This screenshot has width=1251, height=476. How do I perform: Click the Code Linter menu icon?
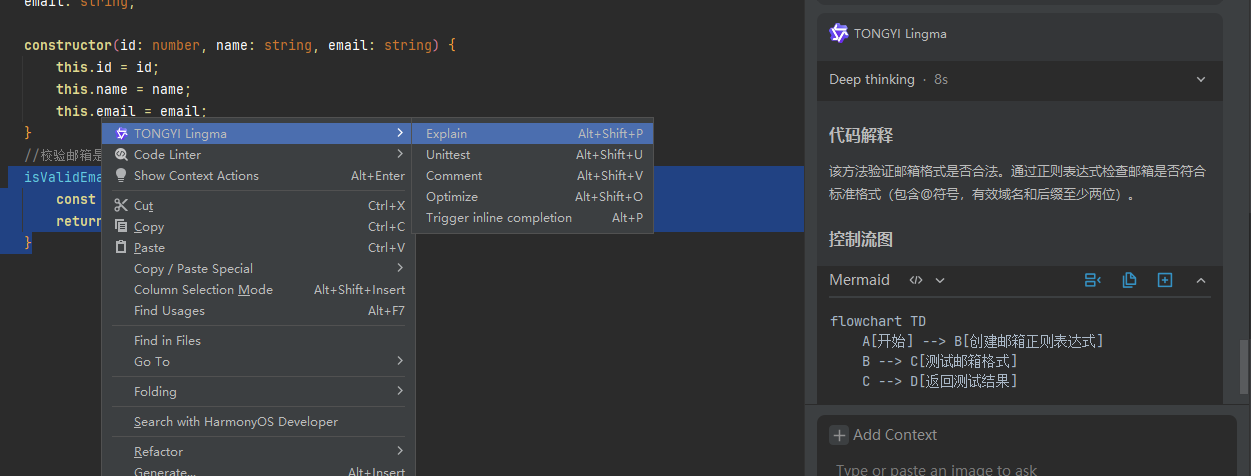[121, 154]
